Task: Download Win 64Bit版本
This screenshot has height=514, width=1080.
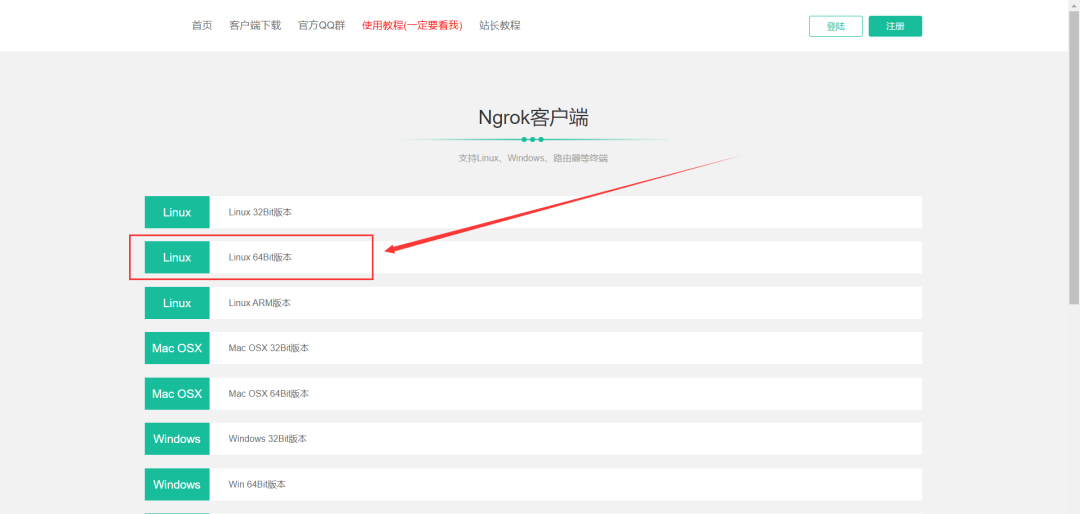Action: (x=257, y=484)
